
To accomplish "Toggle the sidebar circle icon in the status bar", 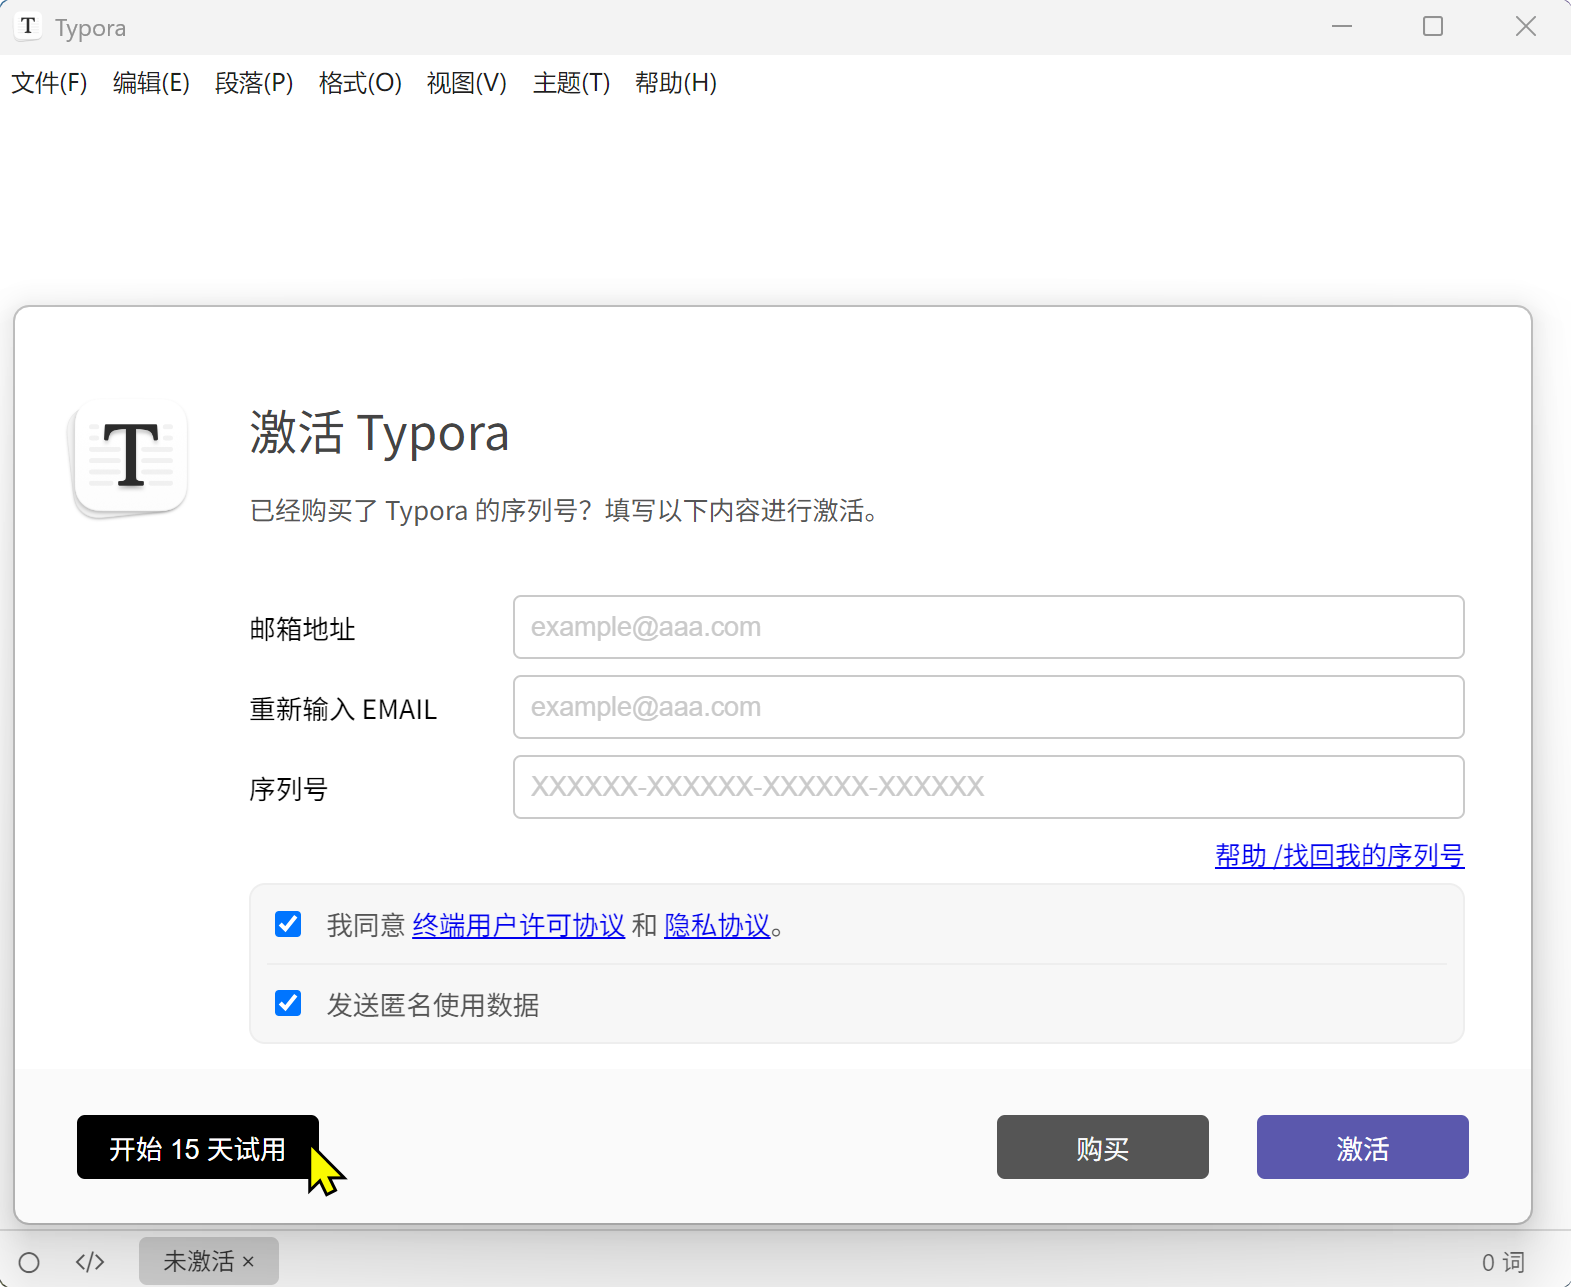I will 29,1262.
